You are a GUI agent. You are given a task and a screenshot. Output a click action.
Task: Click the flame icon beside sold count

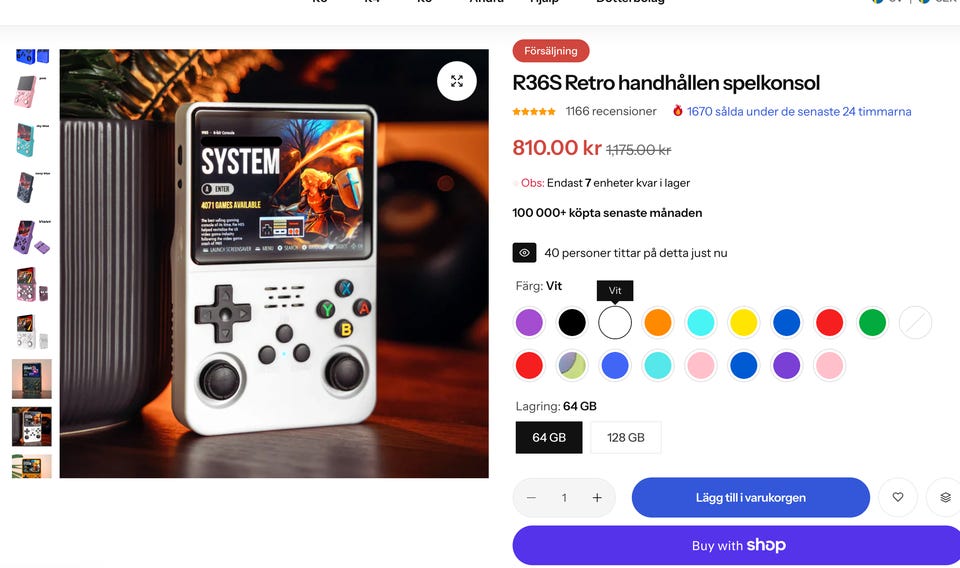coord(677,111)
